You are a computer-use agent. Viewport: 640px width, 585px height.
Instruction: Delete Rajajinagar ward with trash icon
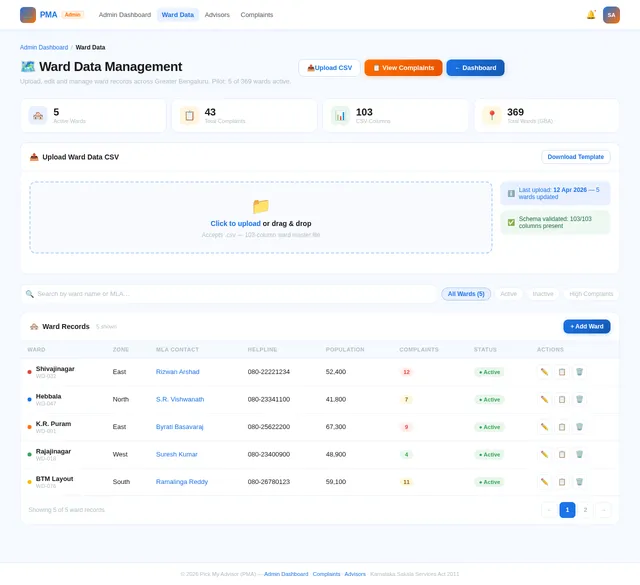(x=579, y=454)
